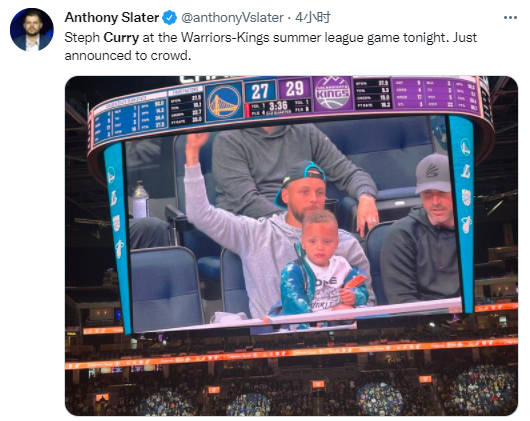Screen dimensions: 530x421
Task: Click the Sacramento Kings logo on scoreboard
Action: [332, 93]
